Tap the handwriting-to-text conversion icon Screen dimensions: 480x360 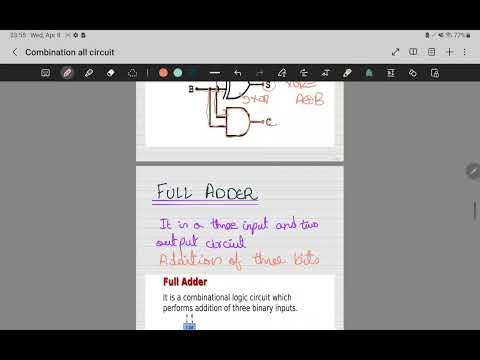pyautogui.click(x=325, y=73)
